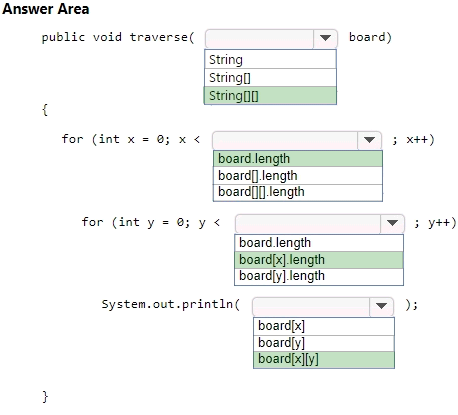The height and width of the screenshot is (415, 458).
Task: Open the y loop condition dropdown arrow
Action: 392,223
